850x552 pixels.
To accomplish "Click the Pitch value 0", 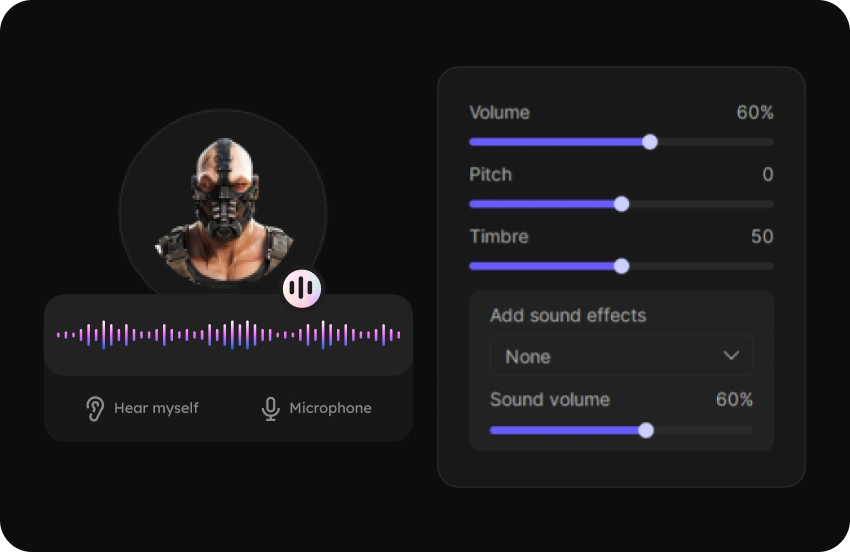I will tap(767, 175).
